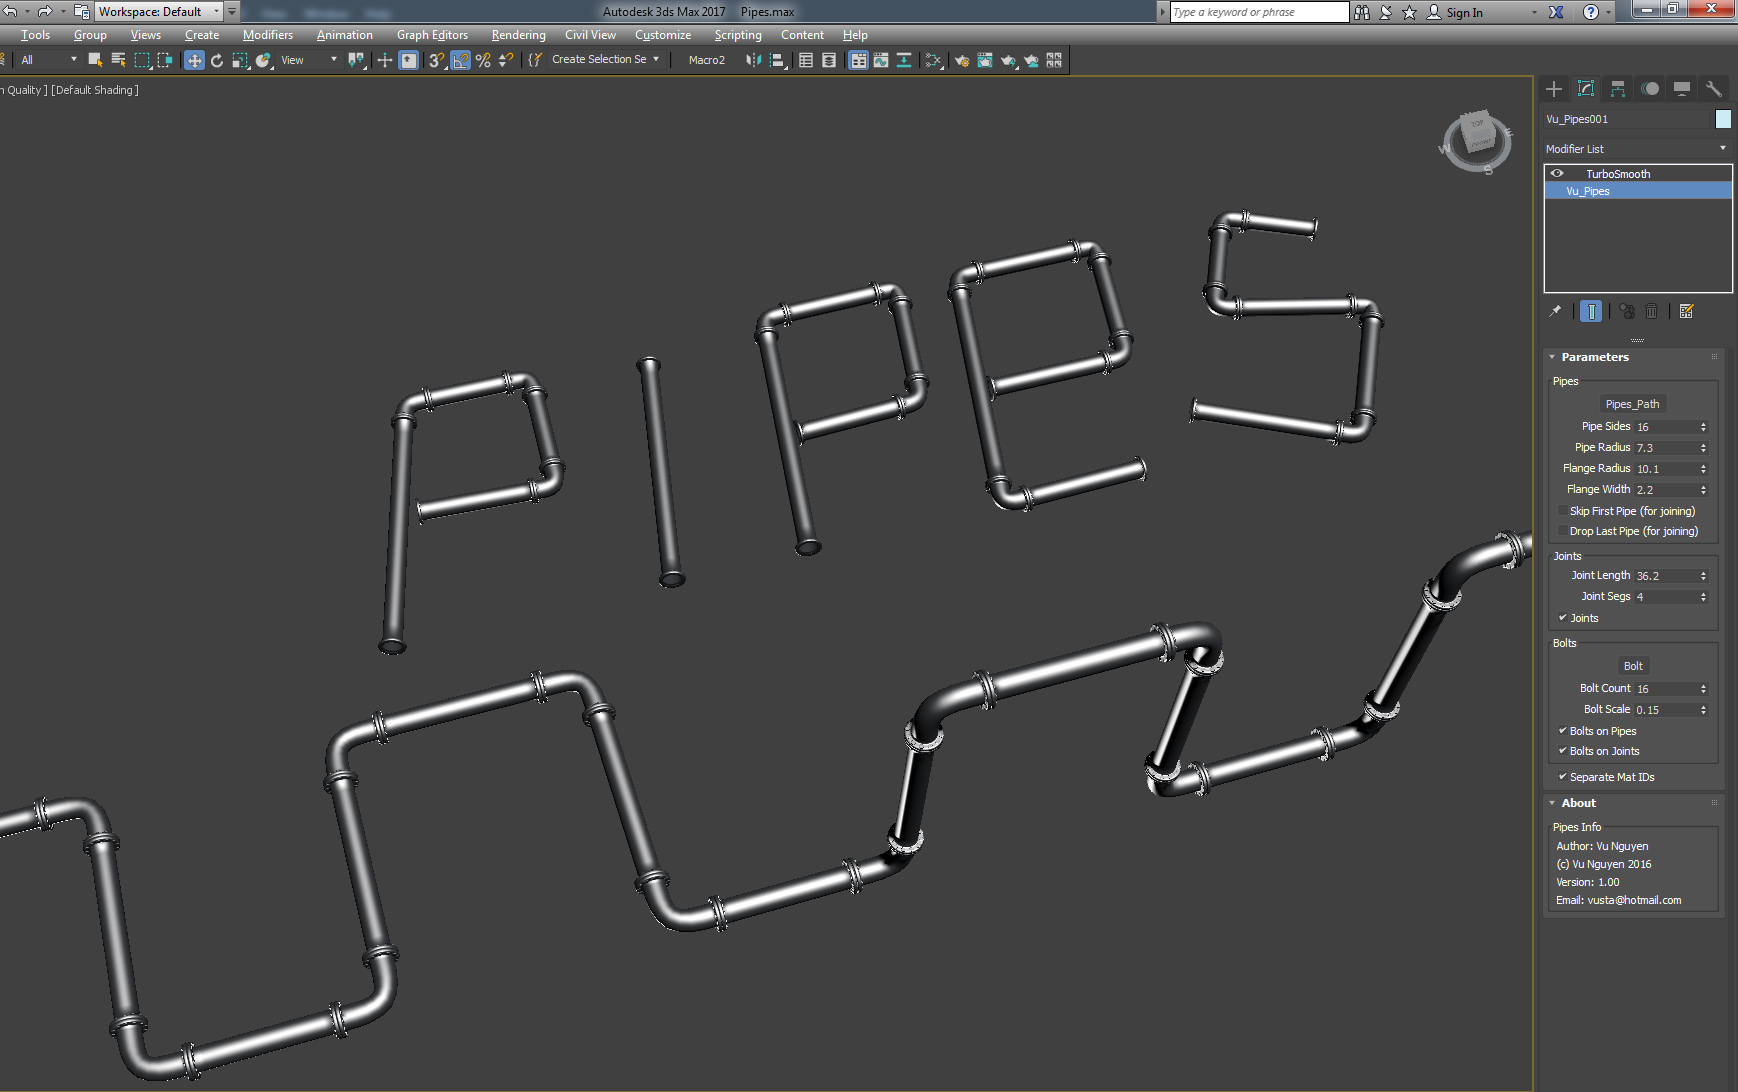Image resolution: width=1738 pixels, height=1092 pixels.
Task: Open the Create command panel tab
Action: (x=1554, y=89)
